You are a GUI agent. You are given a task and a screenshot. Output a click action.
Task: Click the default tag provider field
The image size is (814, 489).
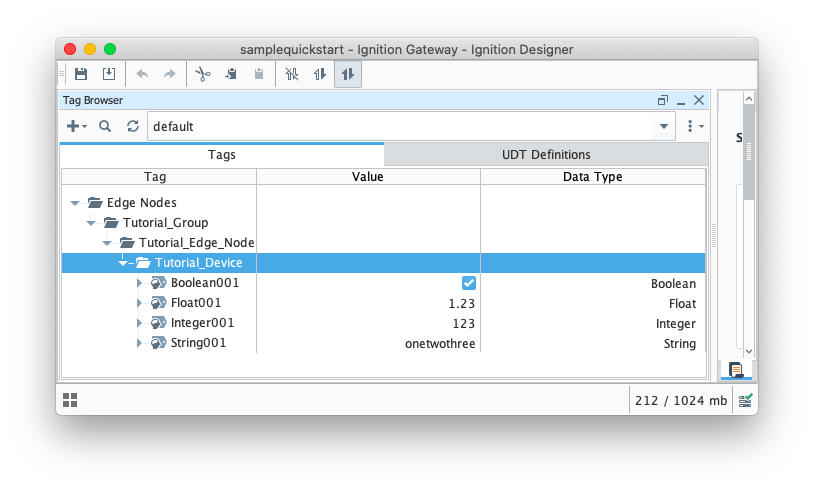tap(400, 127)
